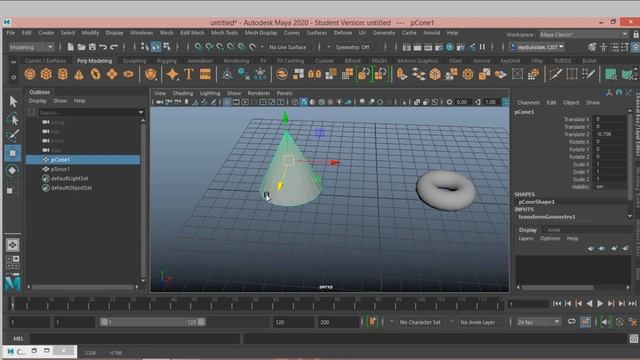The image size is (640, 360).
Task: Create a polygon torus from the shelf
Action: (x=95, y=74)
